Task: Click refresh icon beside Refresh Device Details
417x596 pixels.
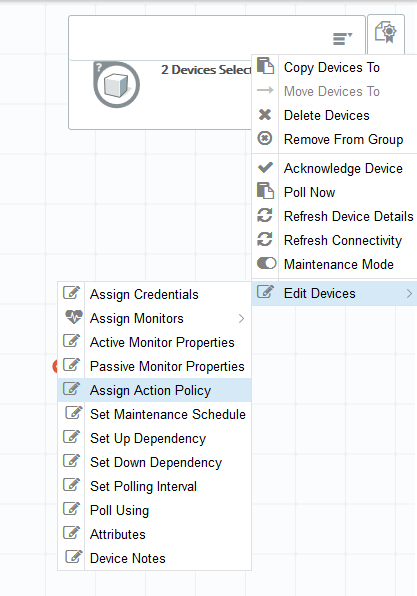Action: coord(265,215)
